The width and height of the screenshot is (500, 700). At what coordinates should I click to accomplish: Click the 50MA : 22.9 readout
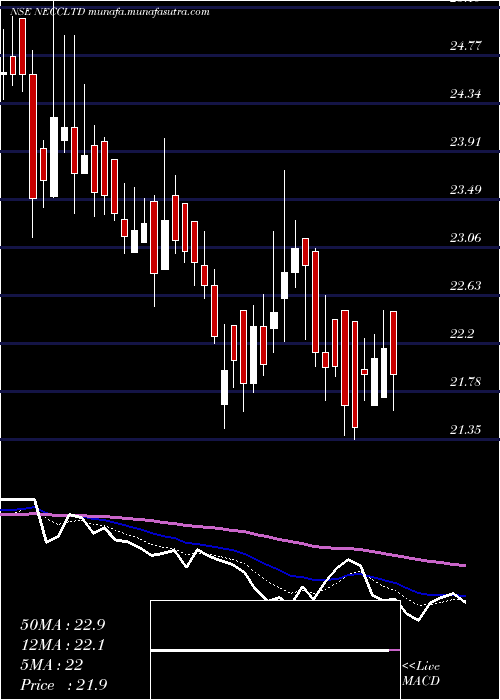pyautogui.click(x=62, y=625)
